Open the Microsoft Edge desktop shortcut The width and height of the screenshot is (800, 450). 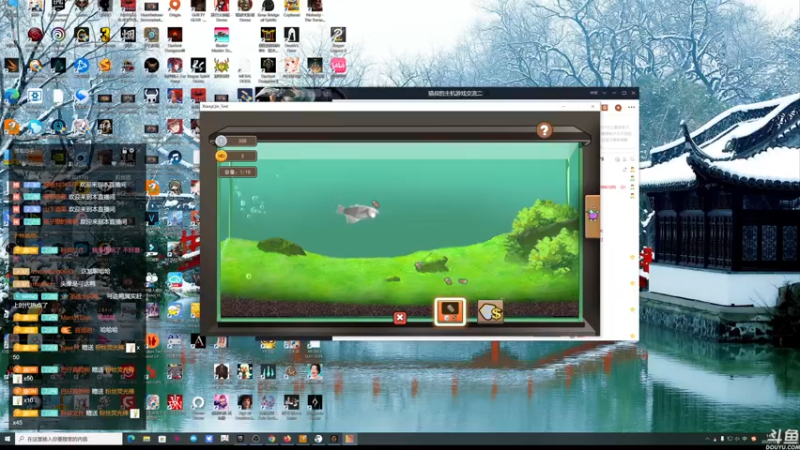12,96
